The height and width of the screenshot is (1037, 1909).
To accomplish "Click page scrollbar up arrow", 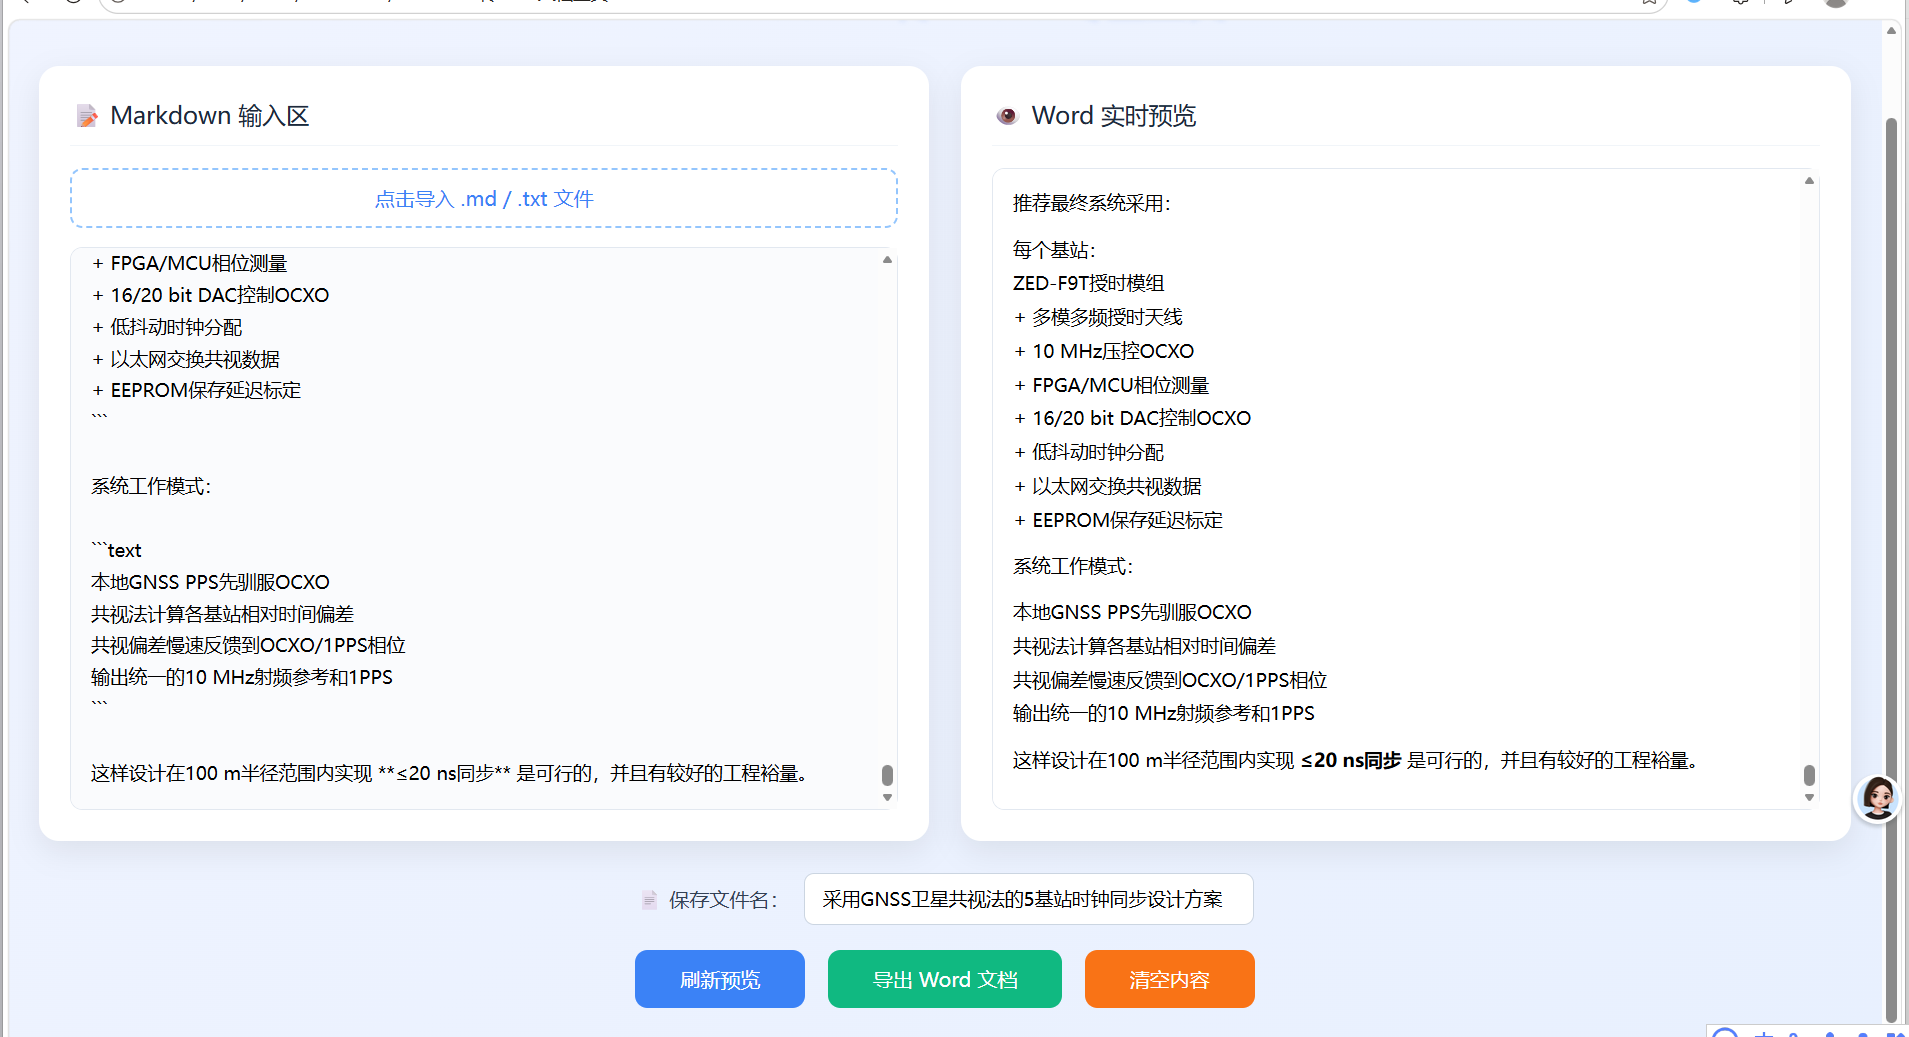I will (1891, 30).
